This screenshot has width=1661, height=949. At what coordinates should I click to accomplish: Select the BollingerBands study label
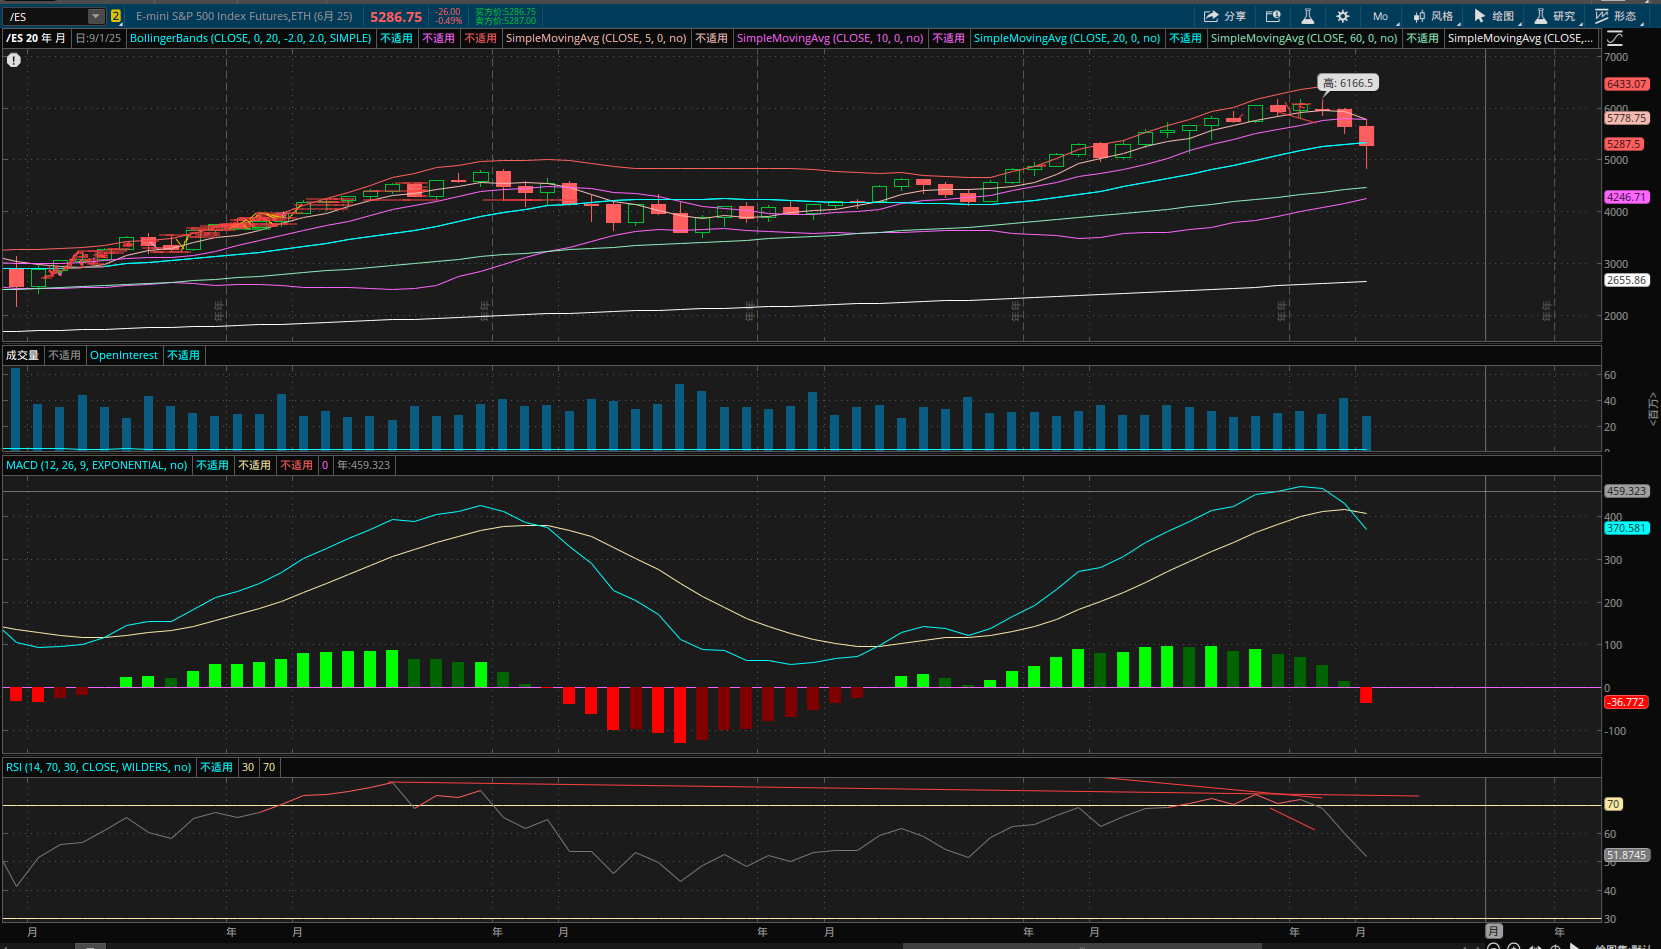pyautogui.click(x=250, y=38)
